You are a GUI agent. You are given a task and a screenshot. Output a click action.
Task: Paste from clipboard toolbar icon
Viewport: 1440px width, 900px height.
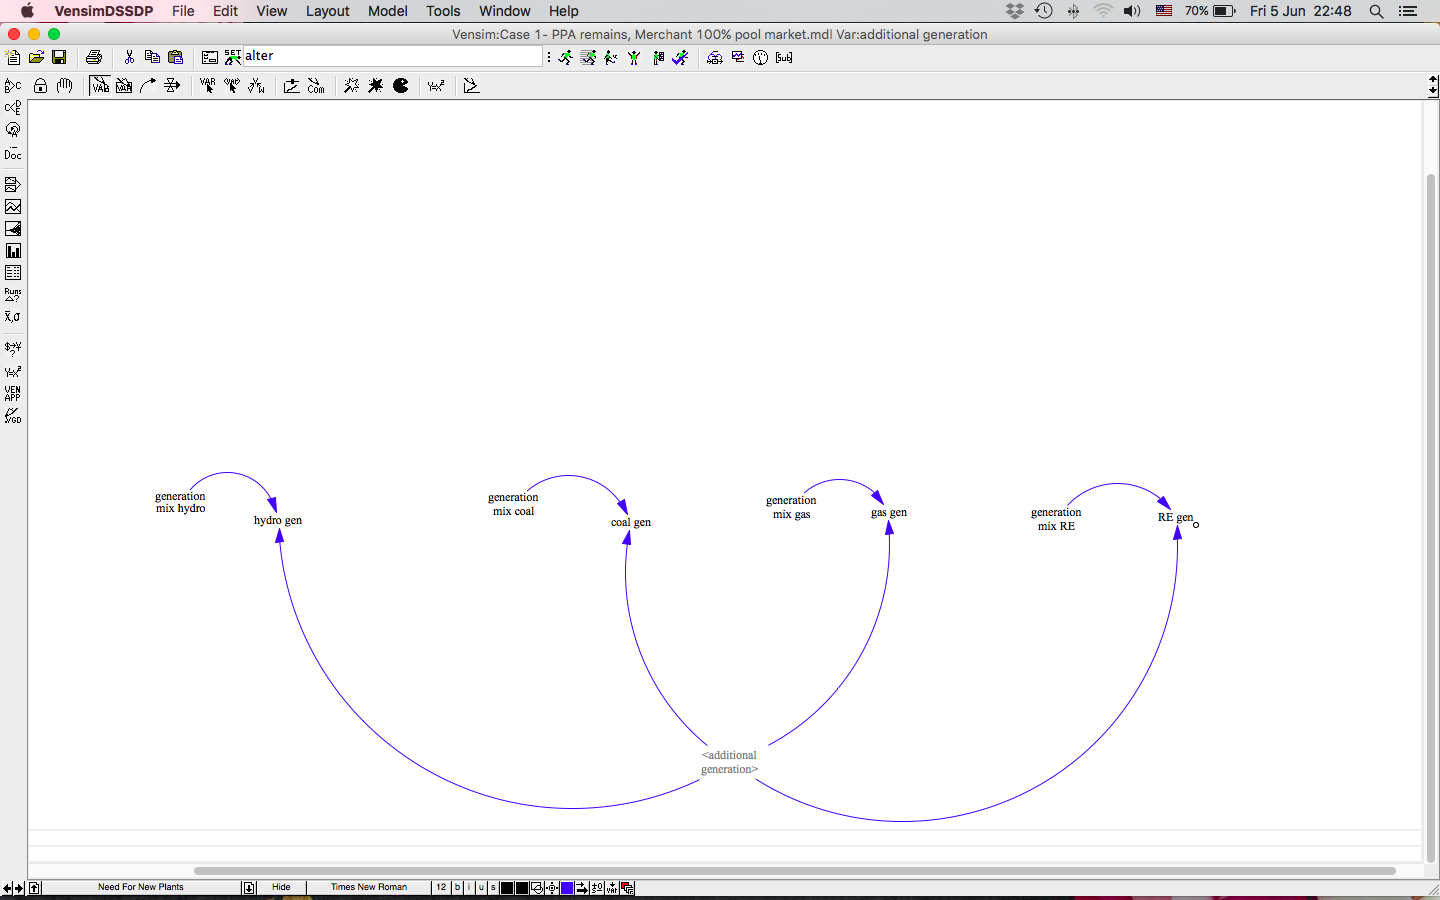point(175,58)
